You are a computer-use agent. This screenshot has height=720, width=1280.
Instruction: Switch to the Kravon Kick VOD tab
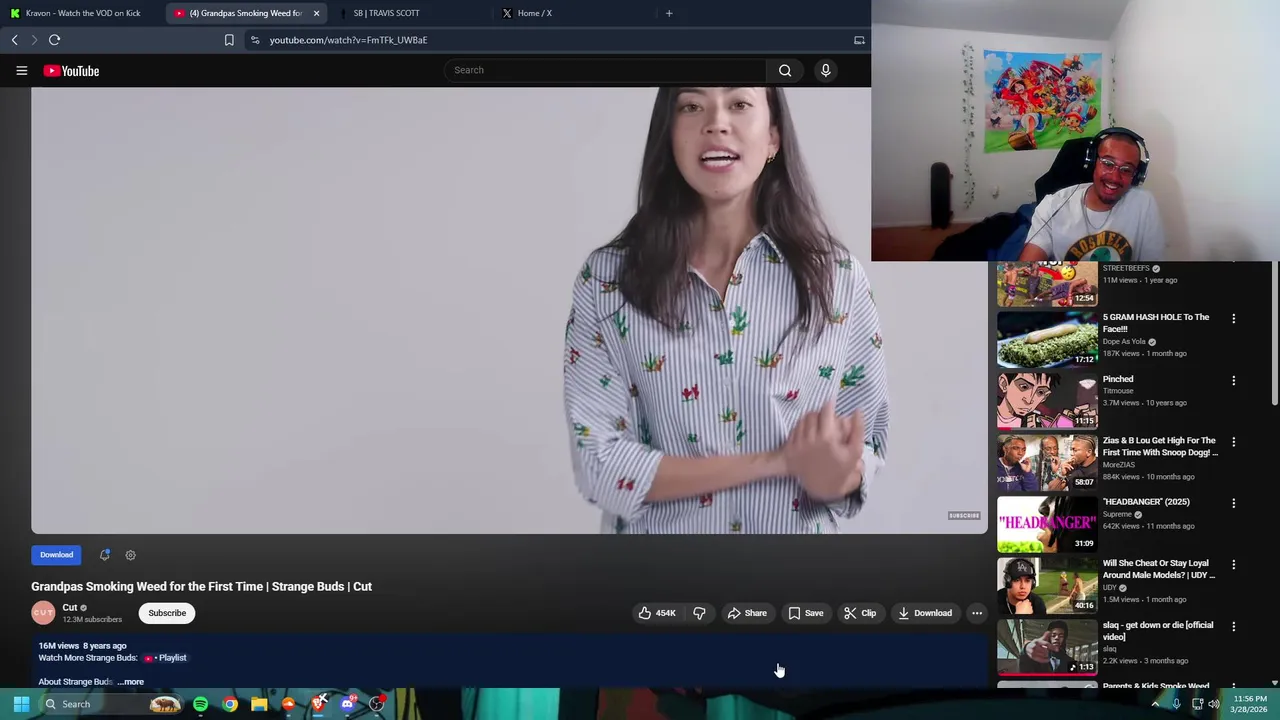83,13
